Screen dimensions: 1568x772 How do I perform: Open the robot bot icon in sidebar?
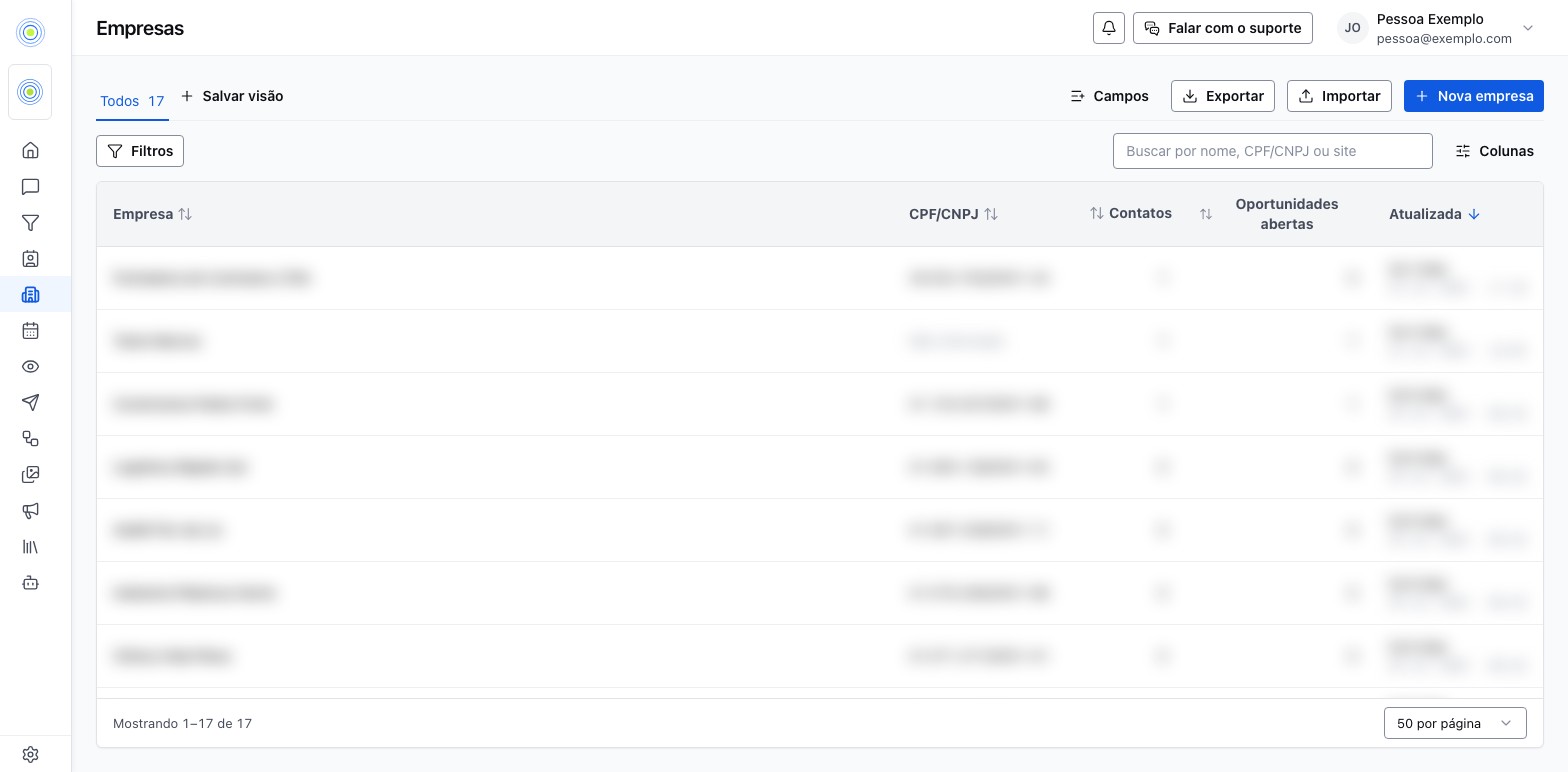pyautogui.click(x=31, y=582)
